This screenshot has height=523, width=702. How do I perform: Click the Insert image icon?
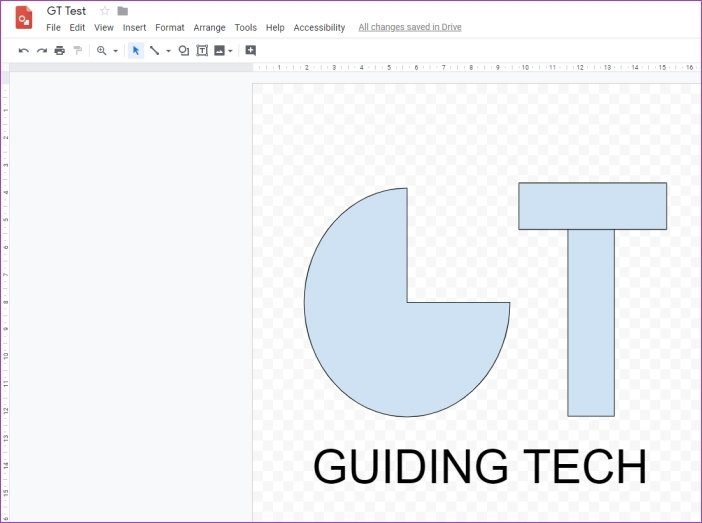(x=219, y=51)
